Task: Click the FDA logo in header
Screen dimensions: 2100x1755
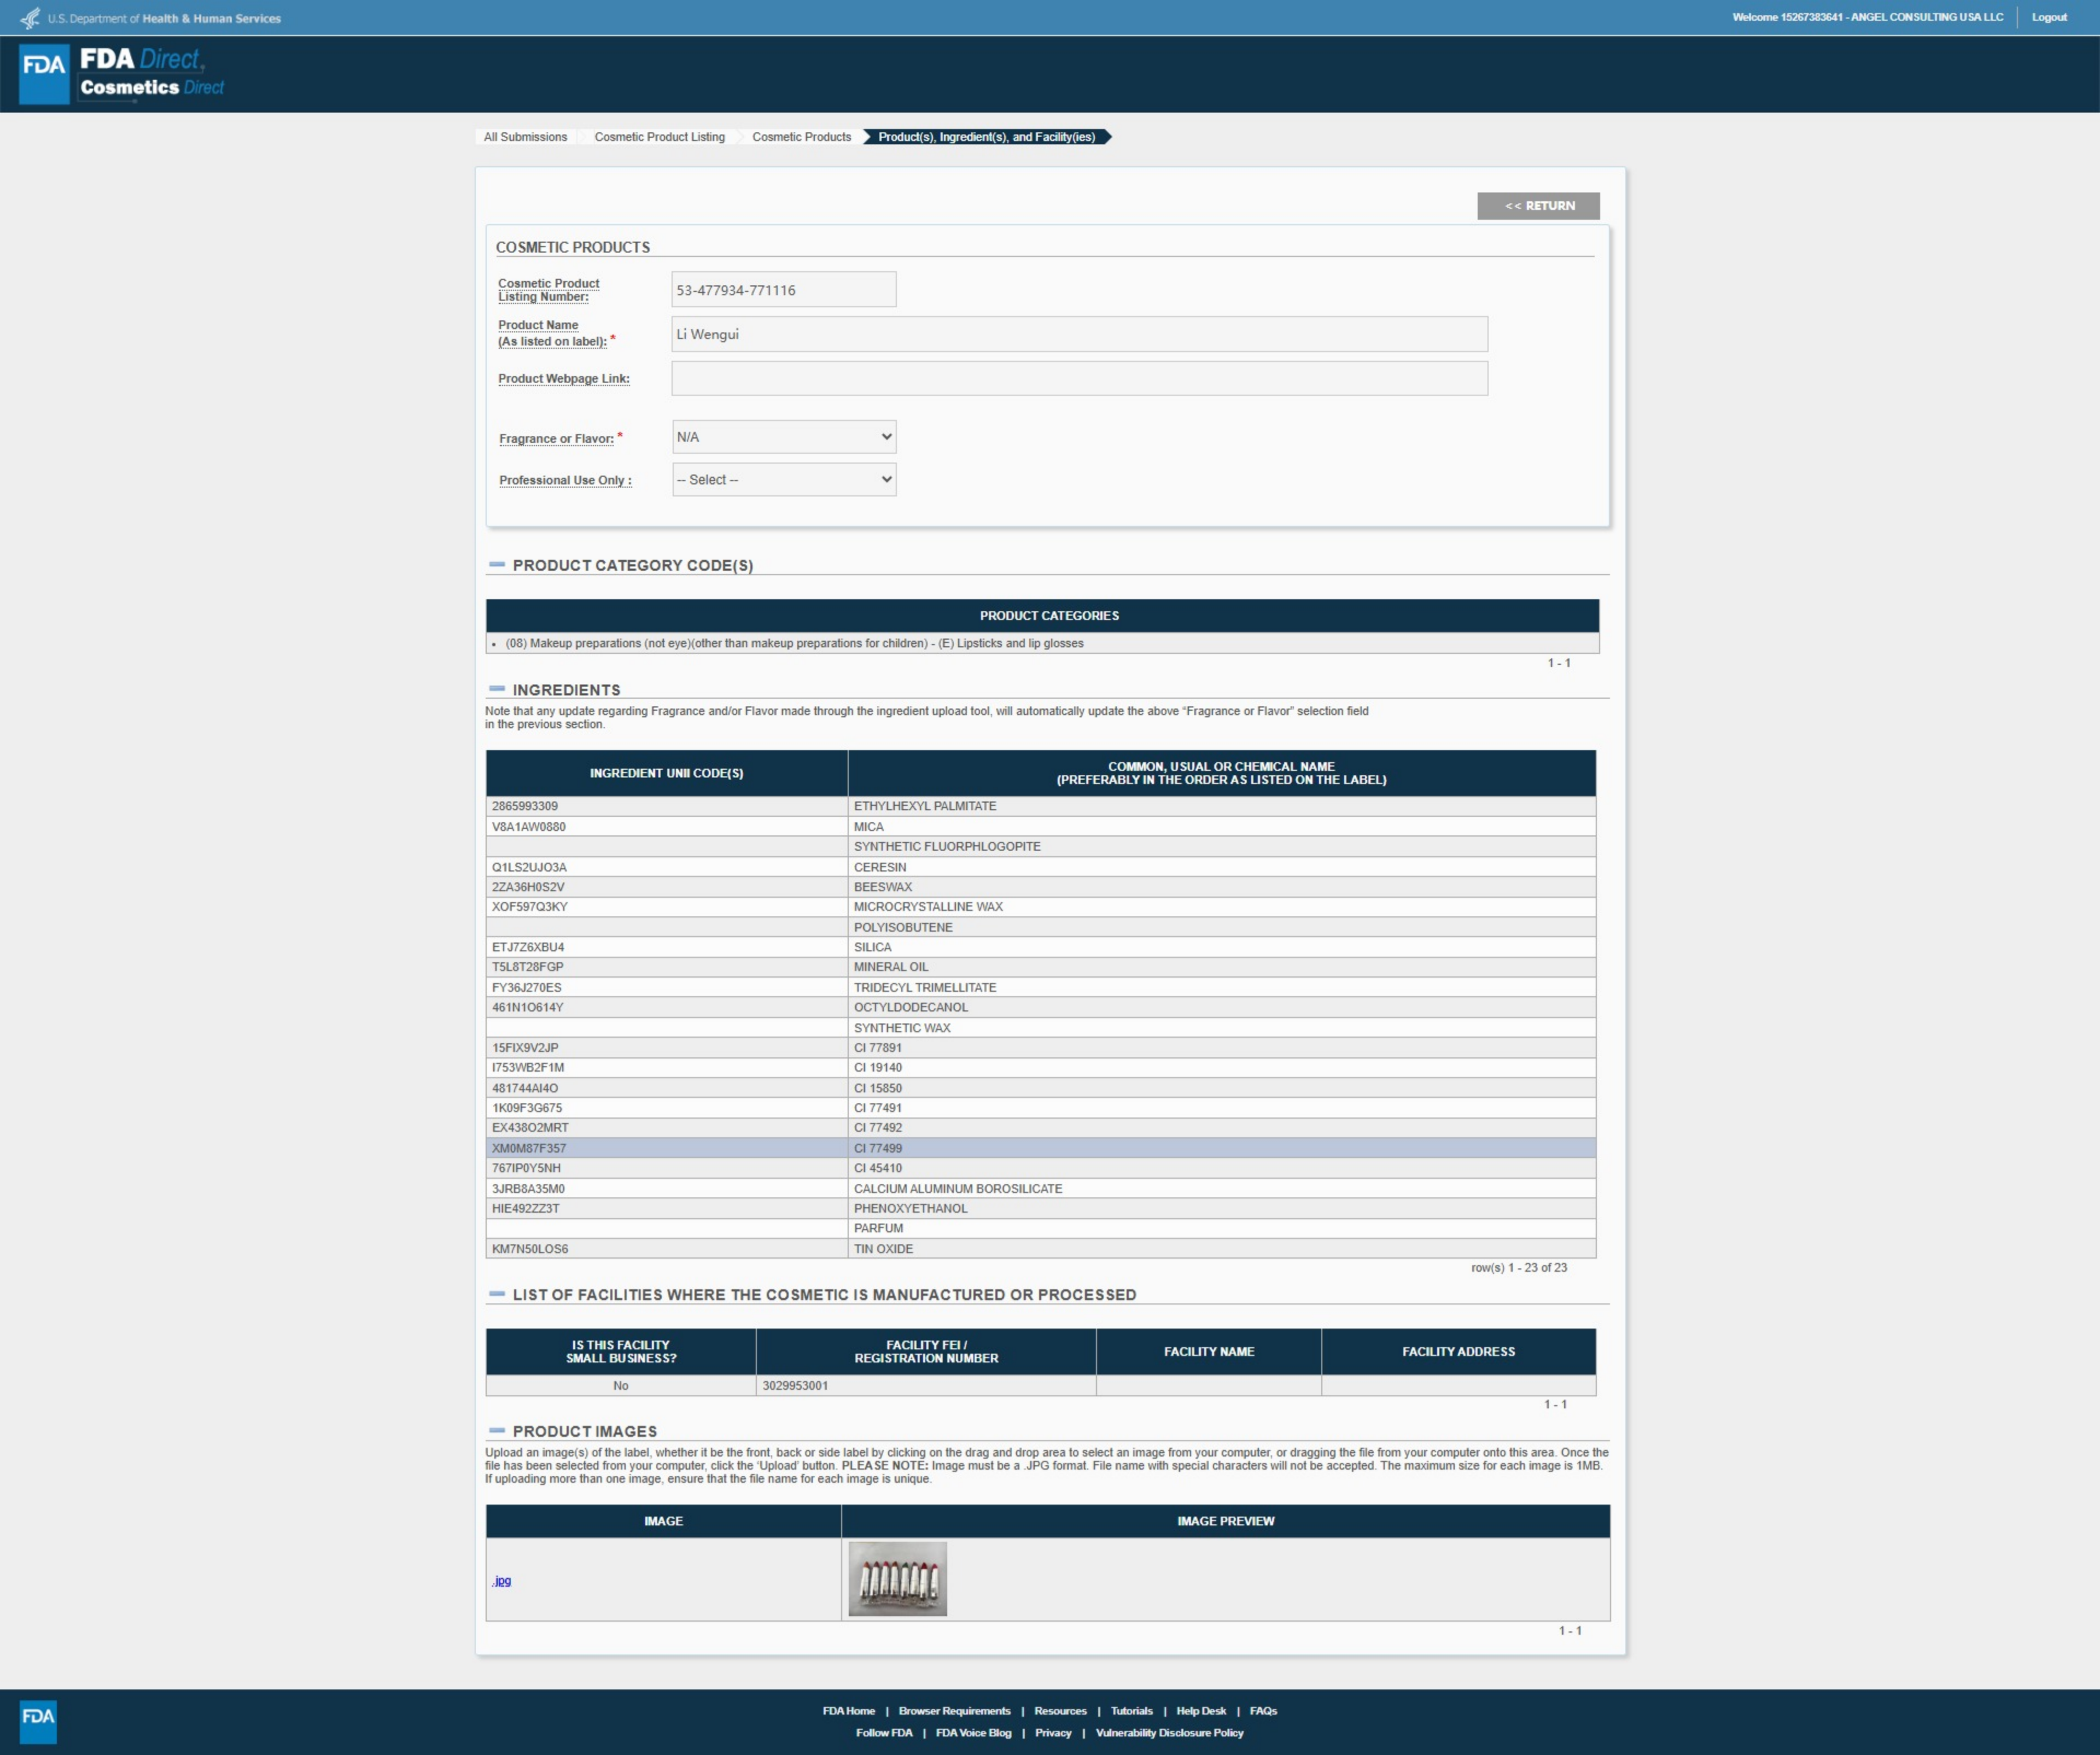Action: coord(44,73)
